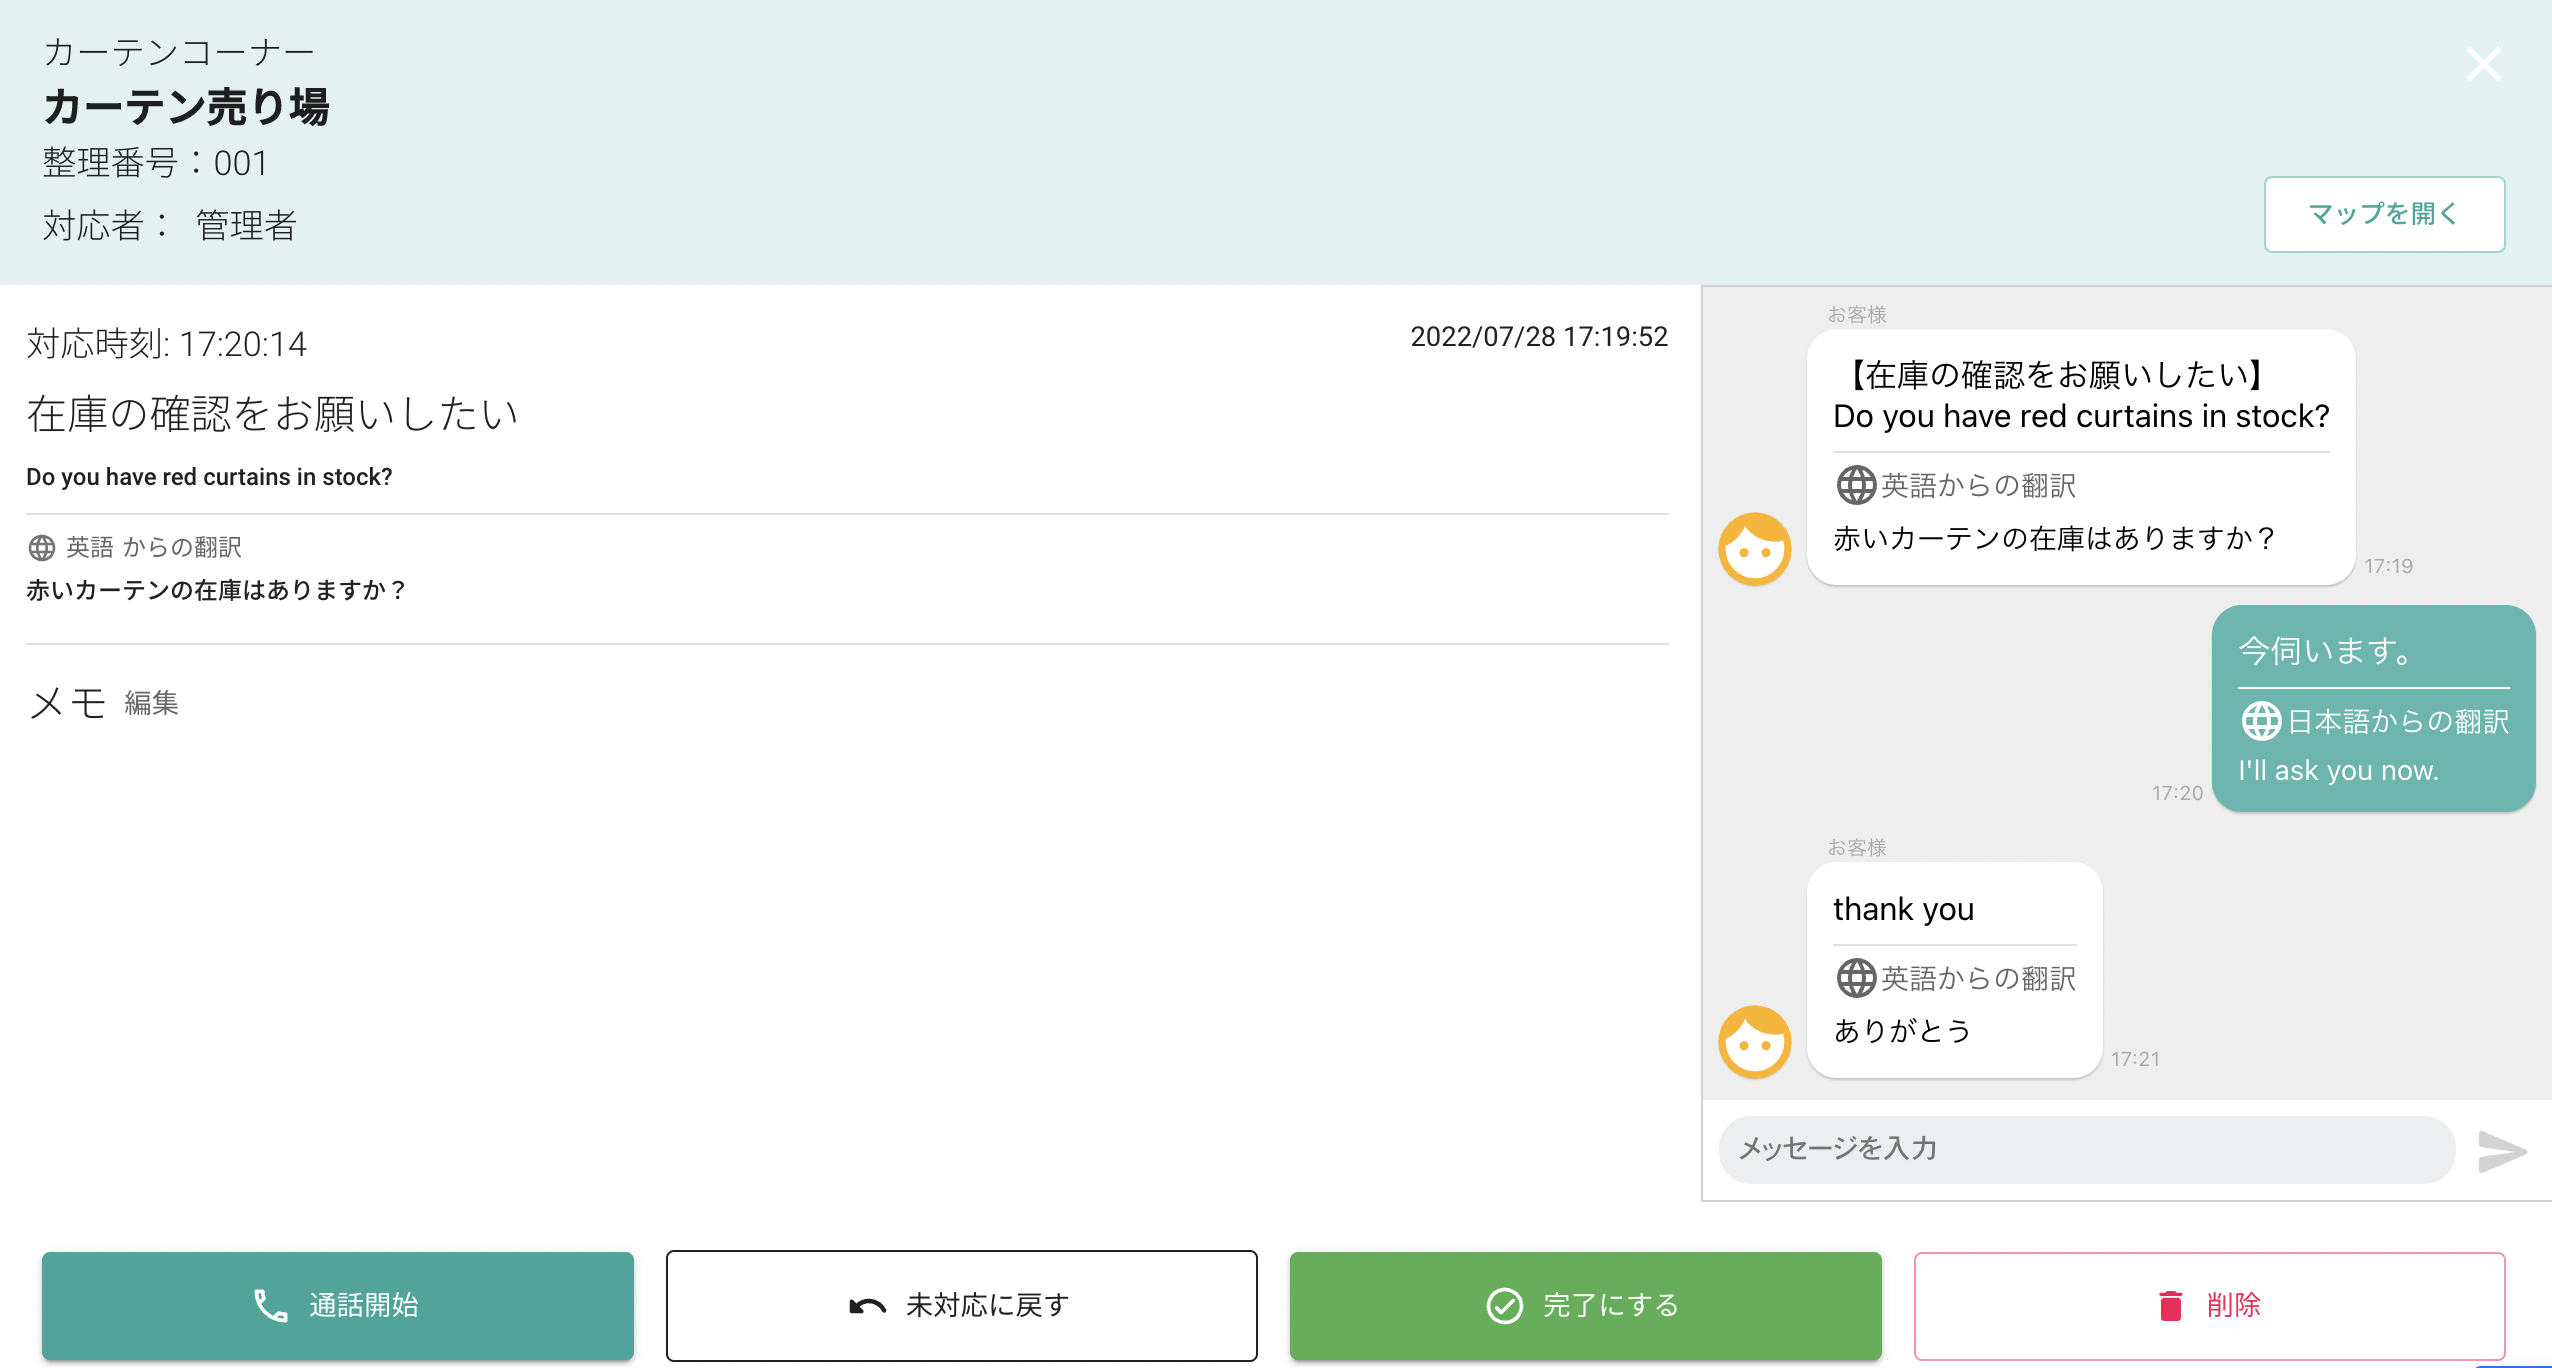The width and height of the screenshot is (2552, 1368).
Task: Click the 編集 link next to メモ
Action: pos(152,703)
